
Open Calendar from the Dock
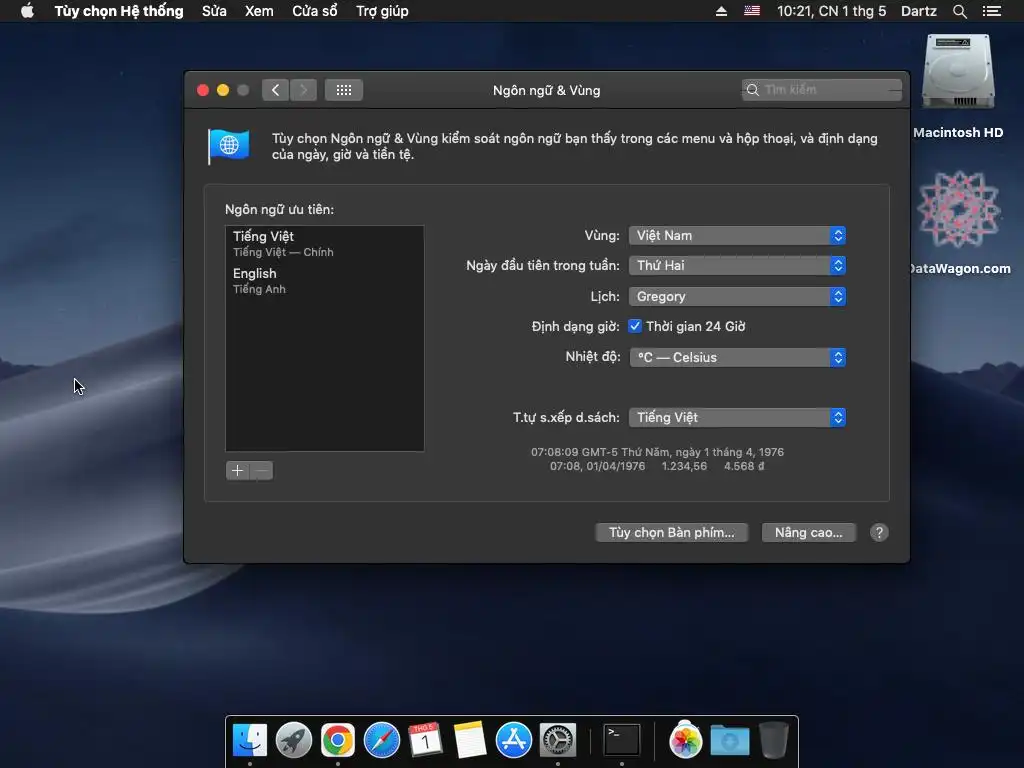click(x=425, y=740)
